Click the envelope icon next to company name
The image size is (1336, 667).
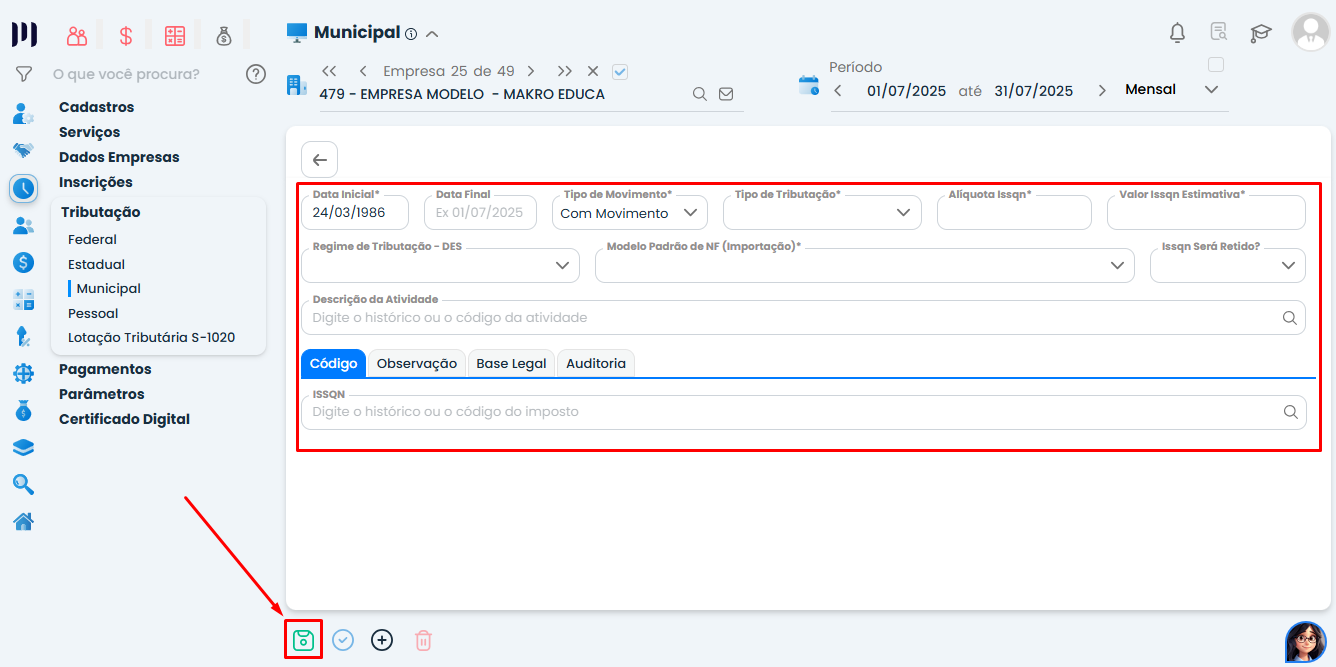[726, 94]
